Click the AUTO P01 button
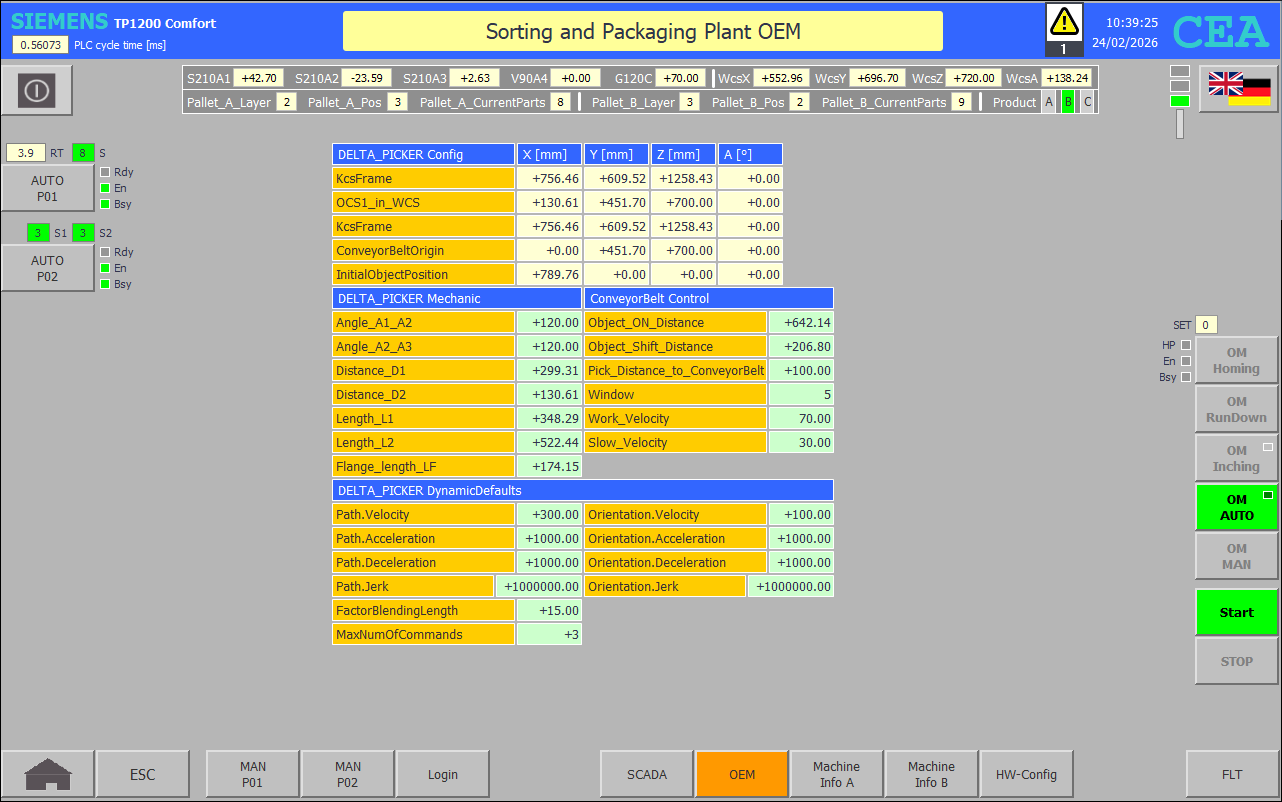This screenshot has height=802, width=1282. coord(47,189)
